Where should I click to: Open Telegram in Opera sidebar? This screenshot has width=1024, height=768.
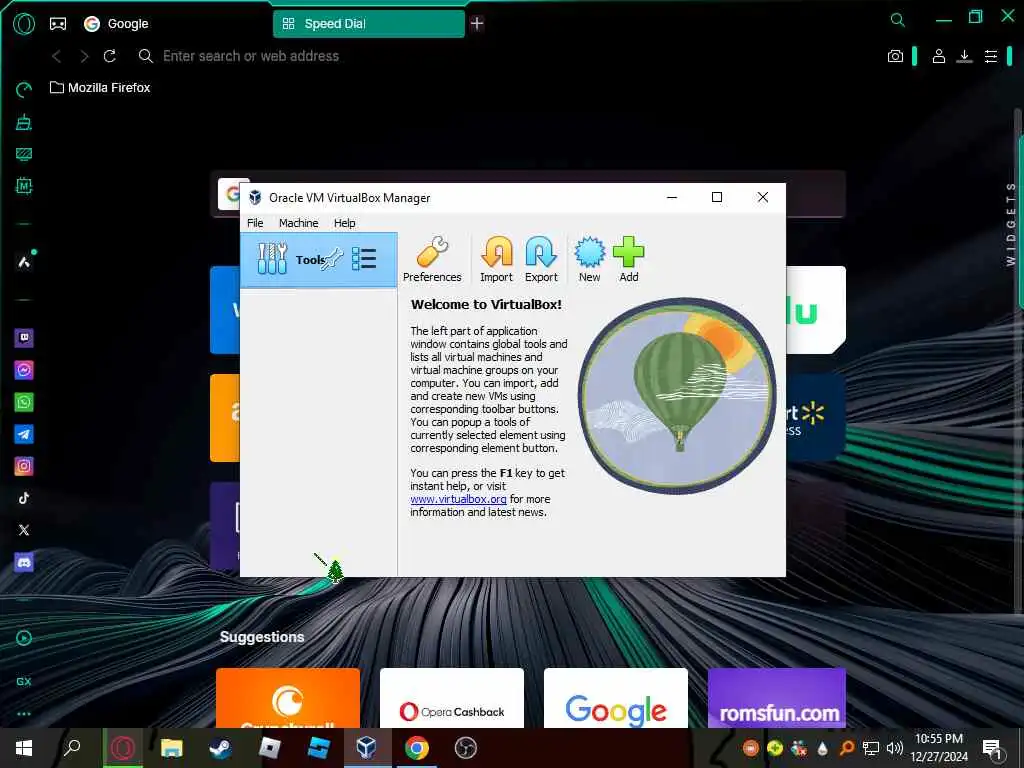(x=24, y=434)
